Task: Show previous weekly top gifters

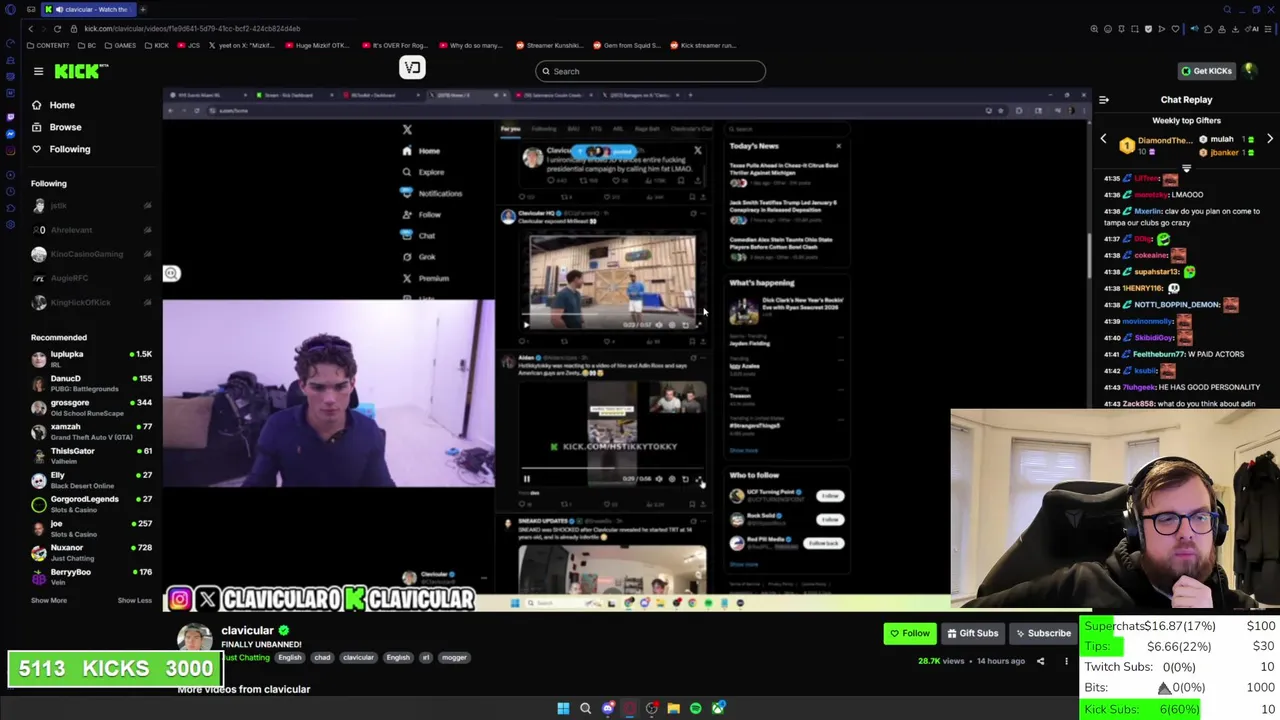Action: (1103, 140)
